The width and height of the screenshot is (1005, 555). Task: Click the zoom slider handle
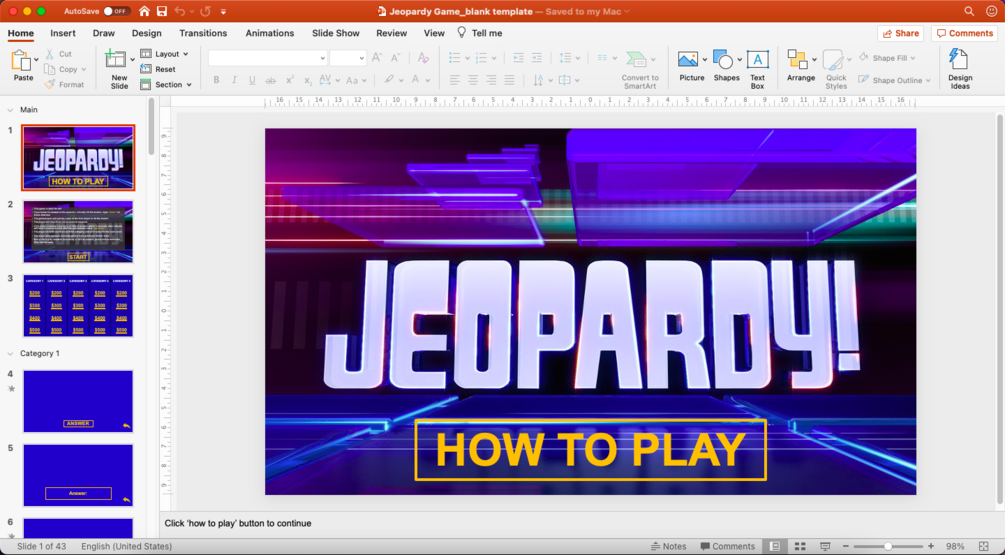(x=888, y=546)
